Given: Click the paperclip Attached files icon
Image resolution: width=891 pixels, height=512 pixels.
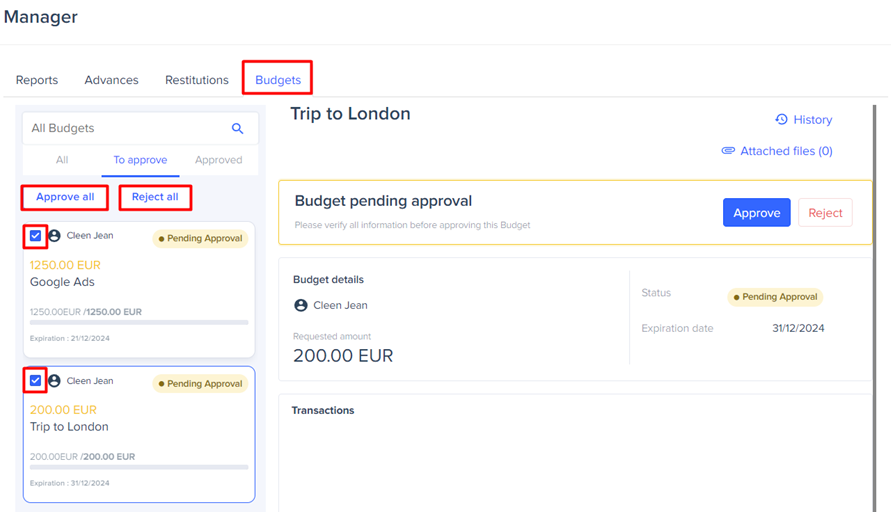Looking at the screenshot, I should (x=728, y=151).
